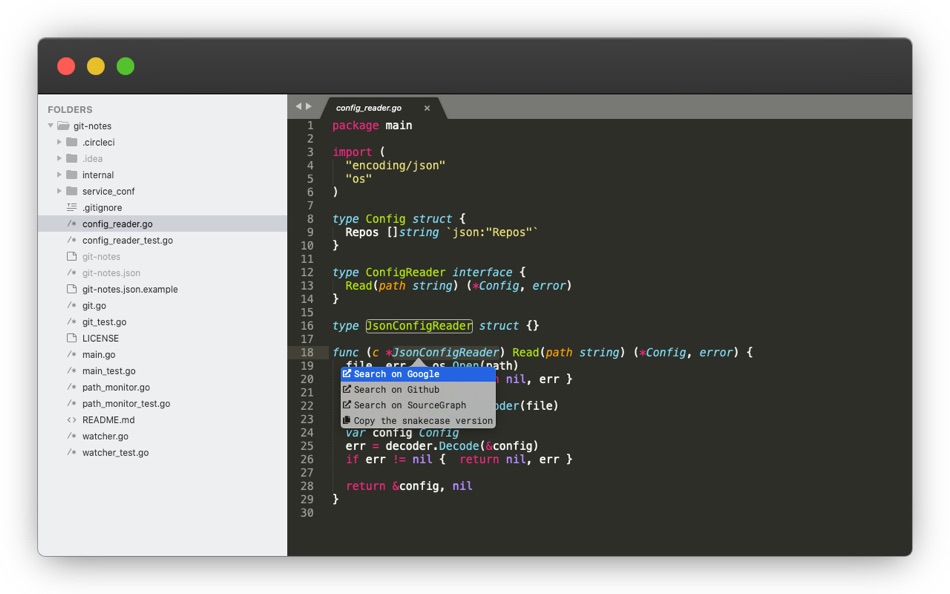
Task: Choose Search on SourceGraph from popup
Action: point(418,405)
